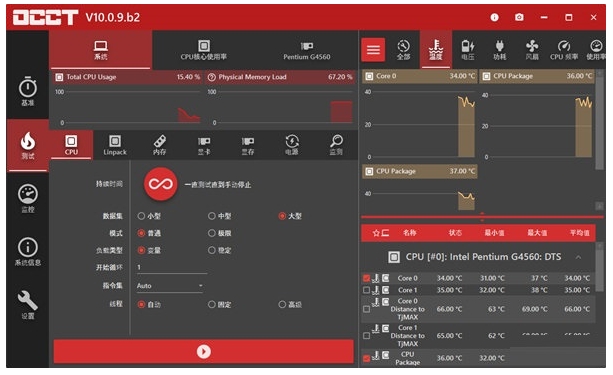Take a screenshot with the camera icon
The image size is (613, 375).
coord(519,17)
